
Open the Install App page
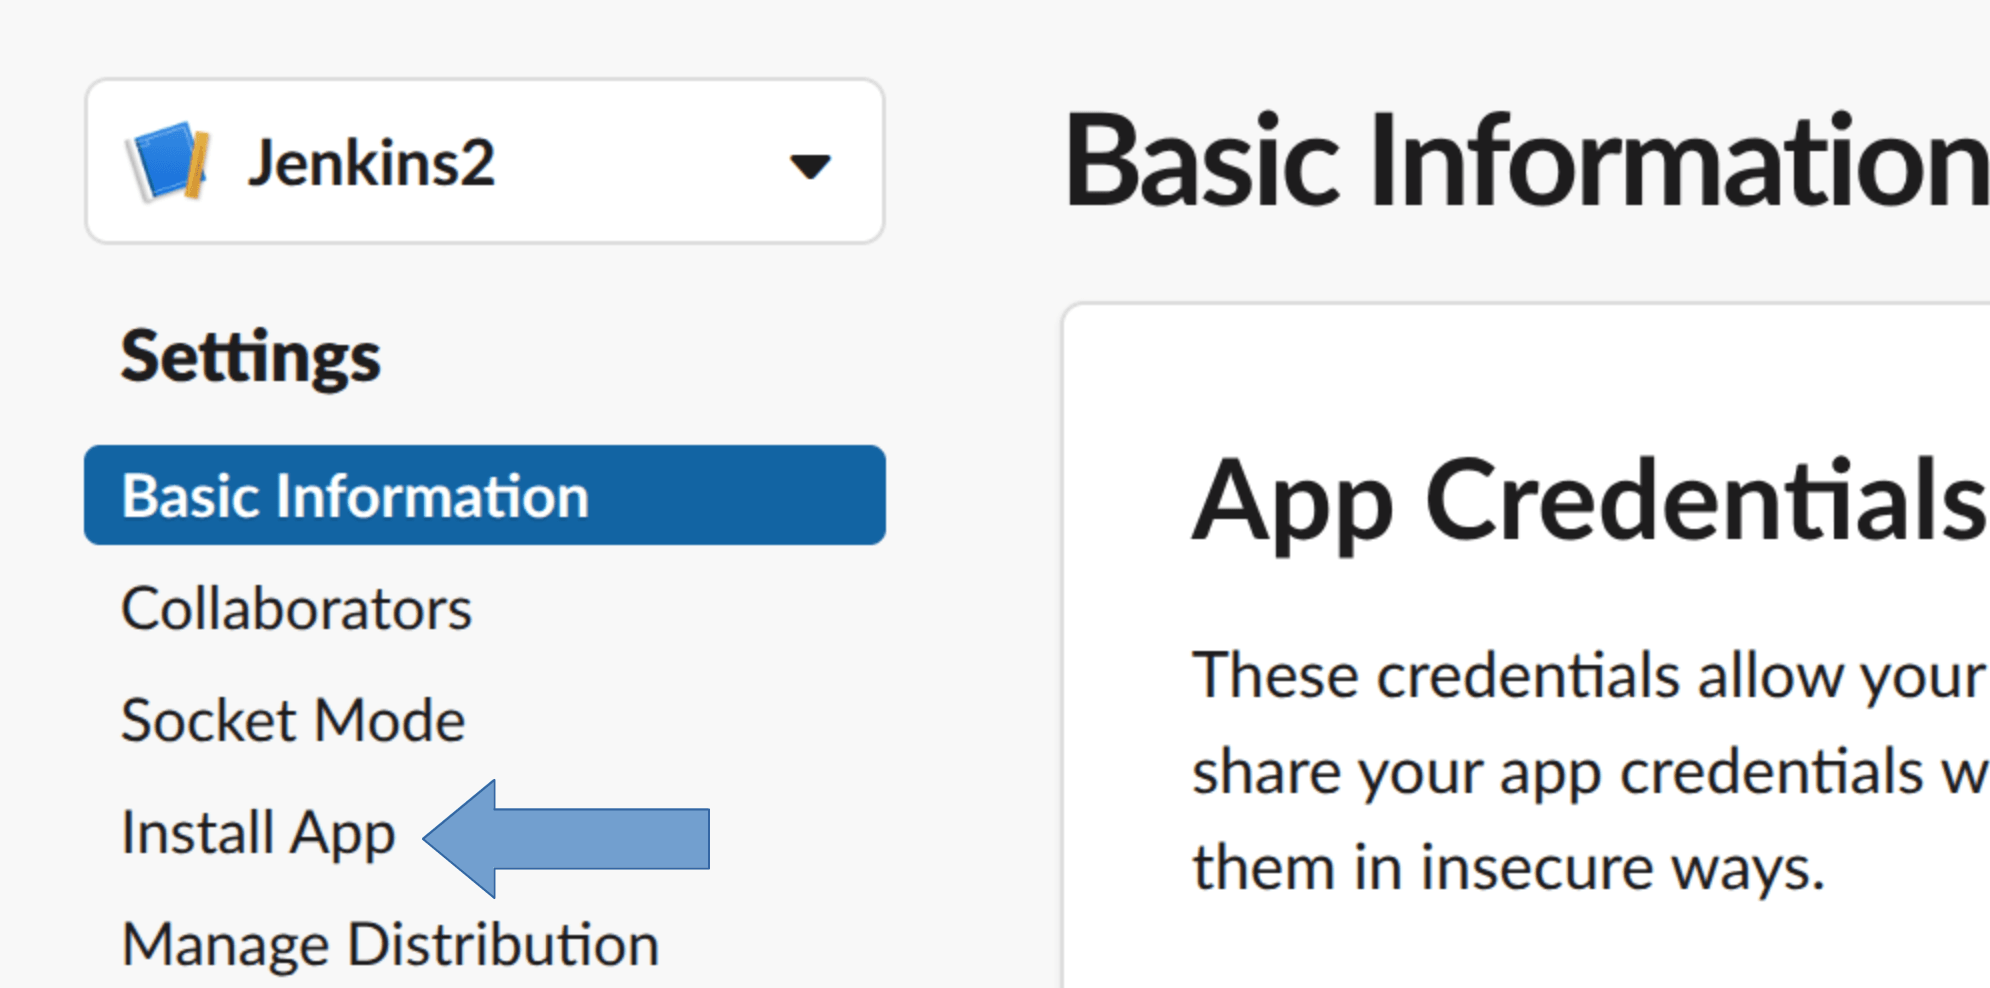(x=258, y=833)
